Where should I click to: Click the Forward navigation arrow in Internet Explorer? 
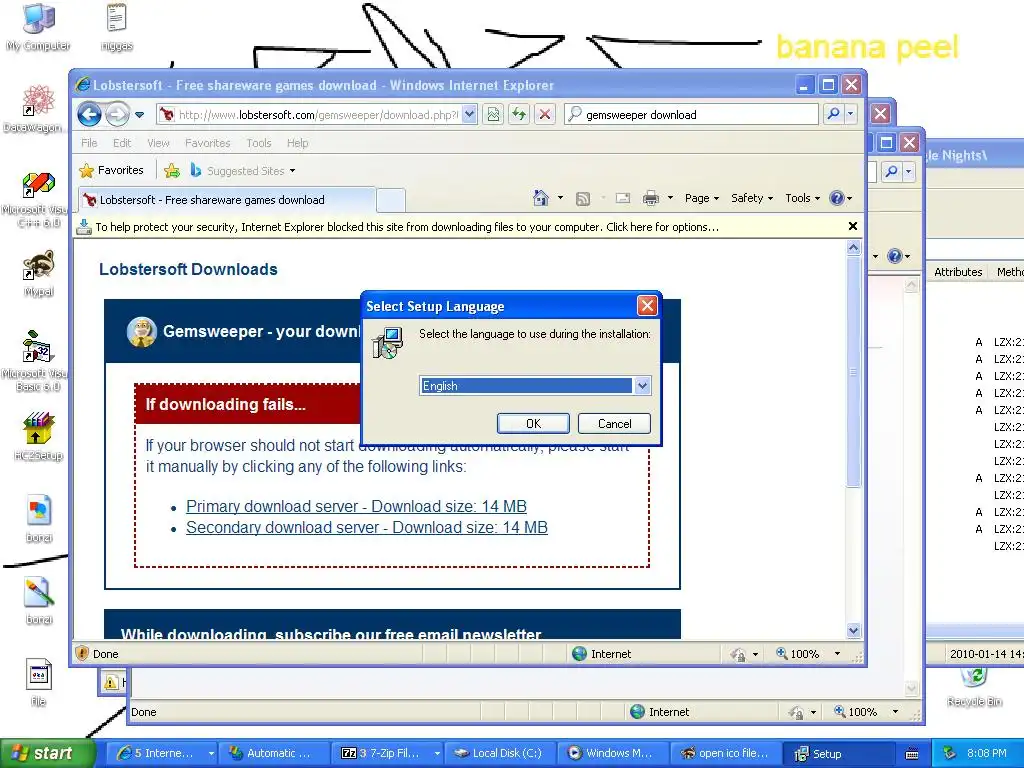point(118,115)
